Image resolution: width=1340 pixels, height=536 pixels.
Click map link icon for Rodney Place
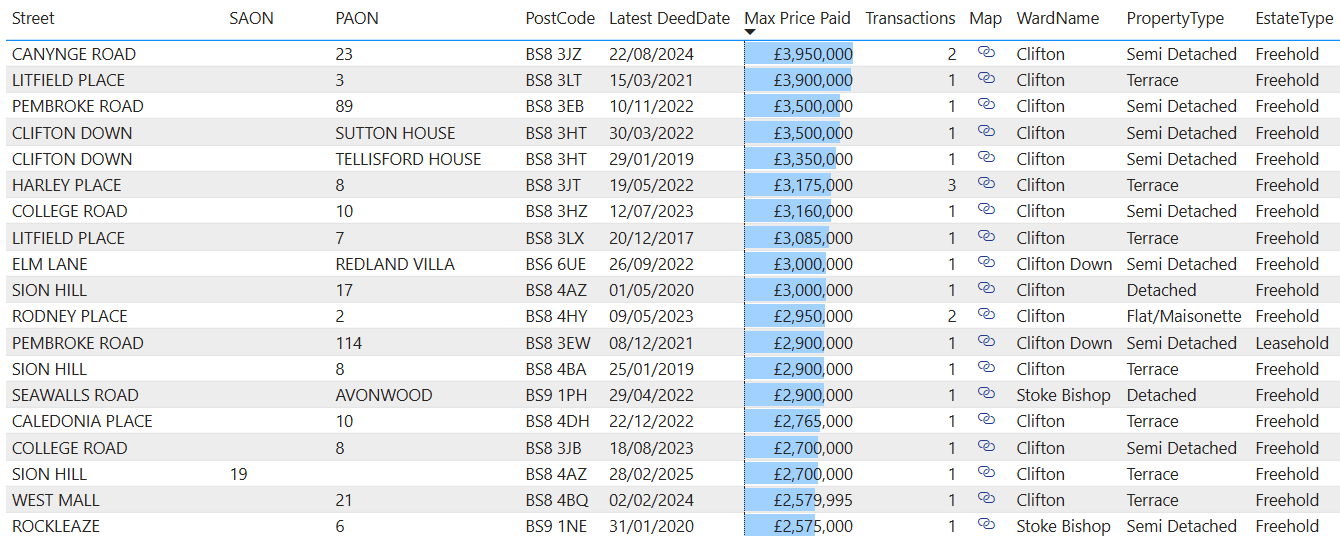click(985, 315)
